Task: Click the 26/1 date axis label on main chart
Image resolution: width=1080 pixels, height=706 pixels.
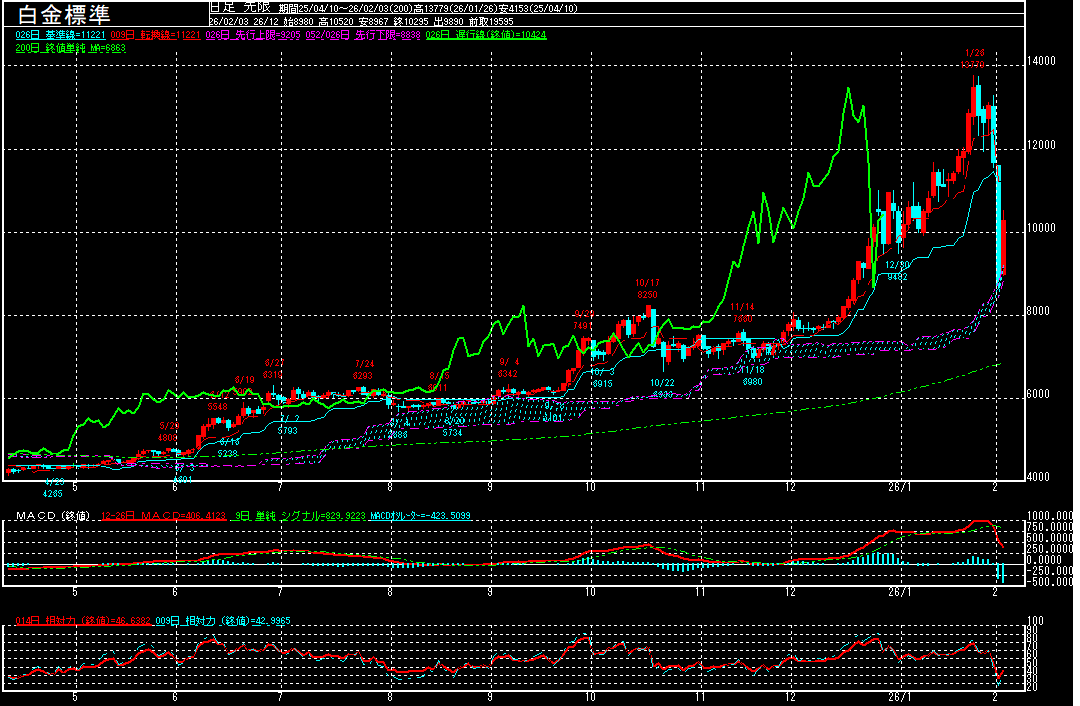Action: [900, 487]
